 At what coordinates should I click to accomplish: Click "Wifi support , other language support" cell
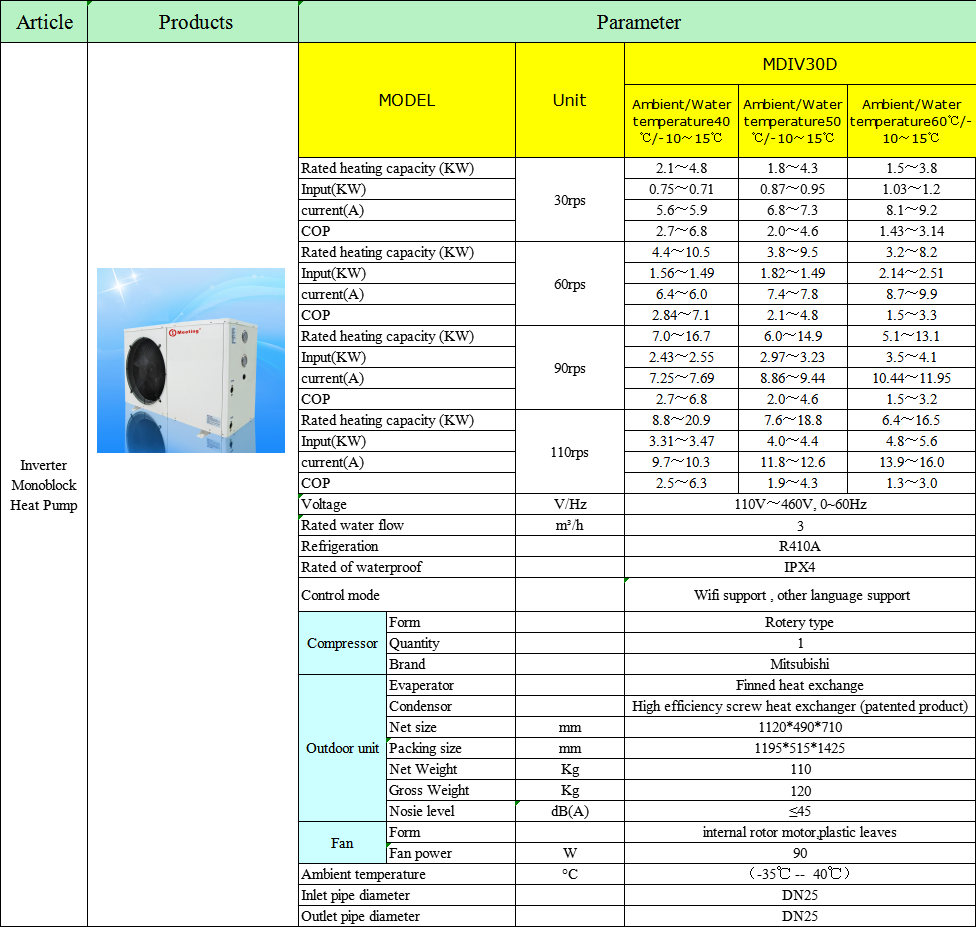click(800, 595)
